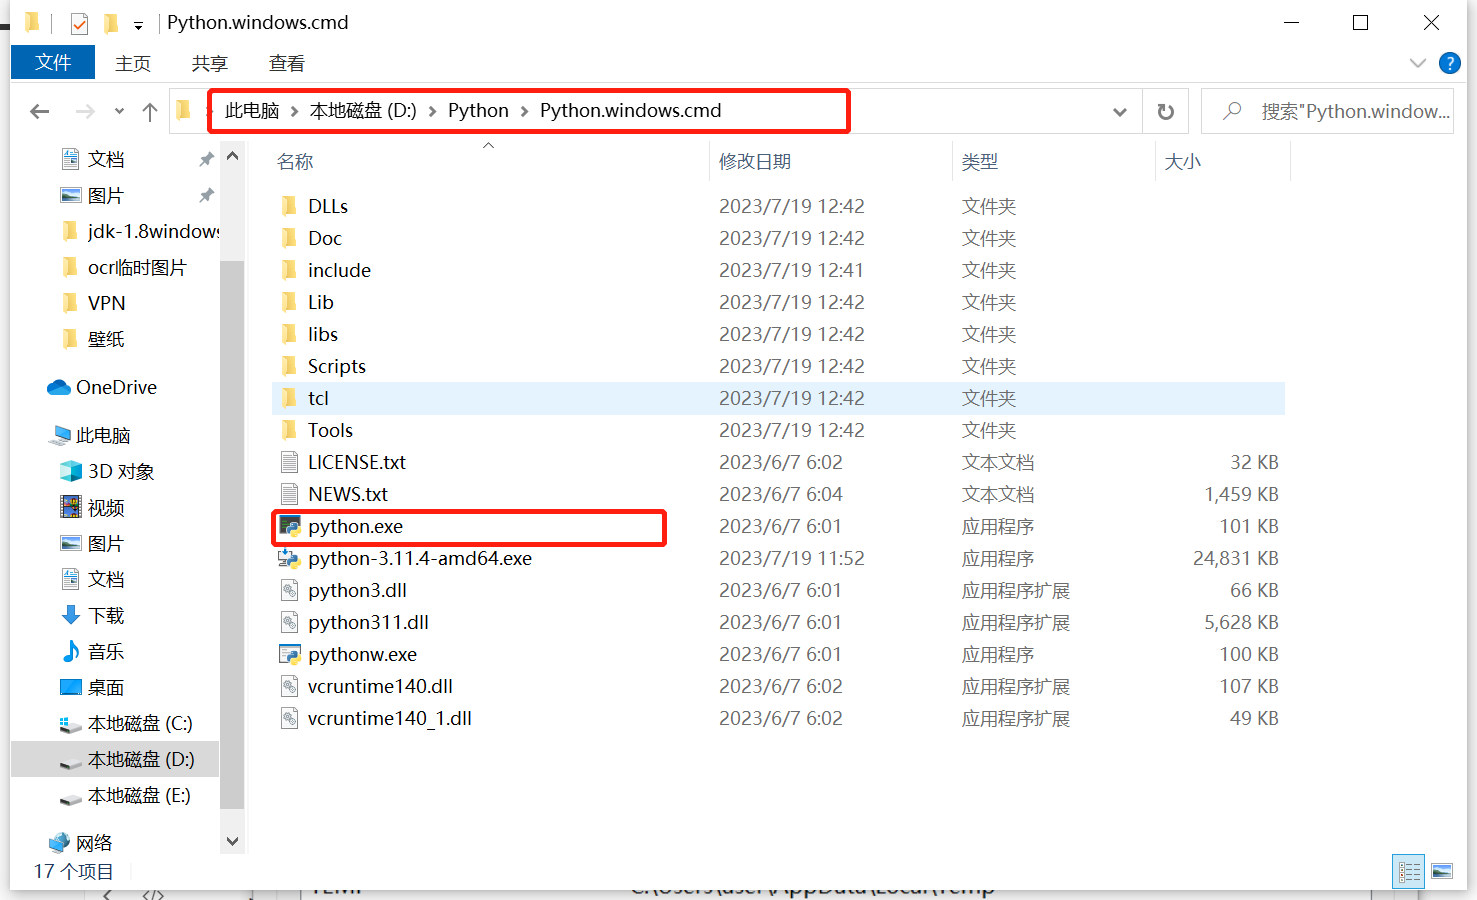The width and height of the screenshot is (1477, 900).
Task: Select the libs folder icon
Action: [289, 334]
